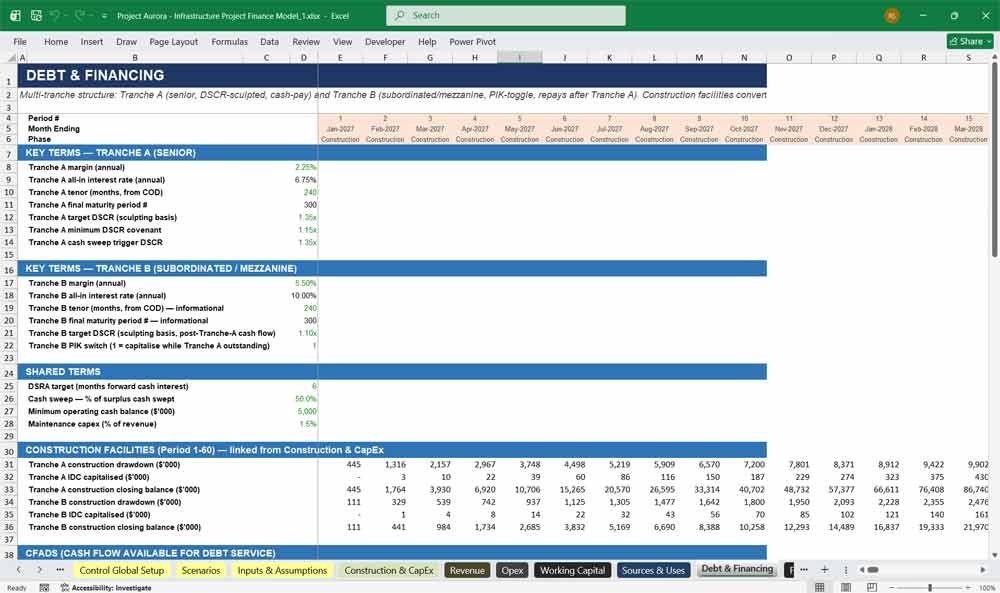
Task: Open the Data ribbon tab
Action: click(x=269, y=41)
